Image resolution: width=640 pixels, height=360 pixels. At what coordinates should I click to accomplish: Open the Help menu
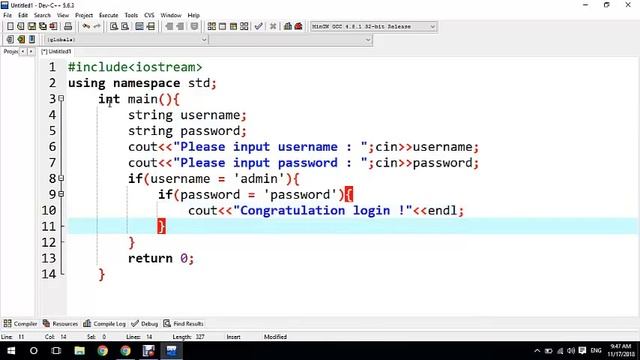coord(193,15)
